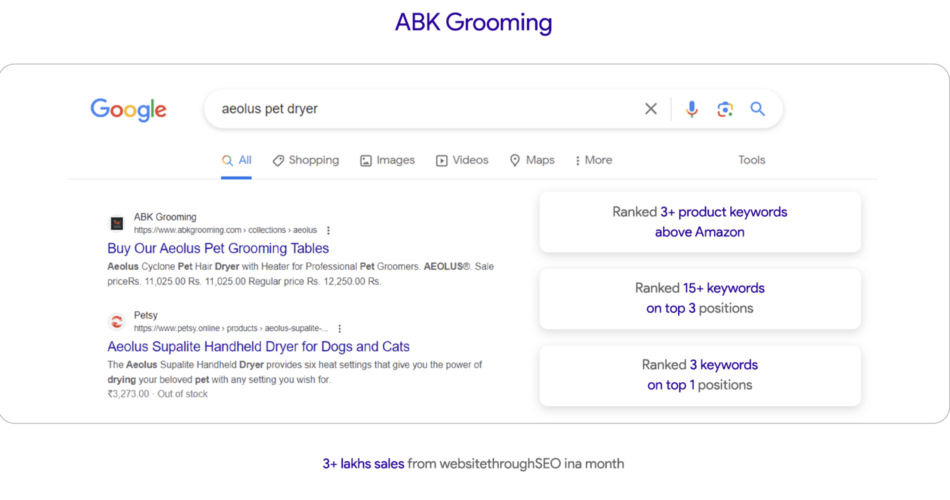Expand the More search filters menu
Viewport: 950px width, 500px height.
(x=594, y=161)
